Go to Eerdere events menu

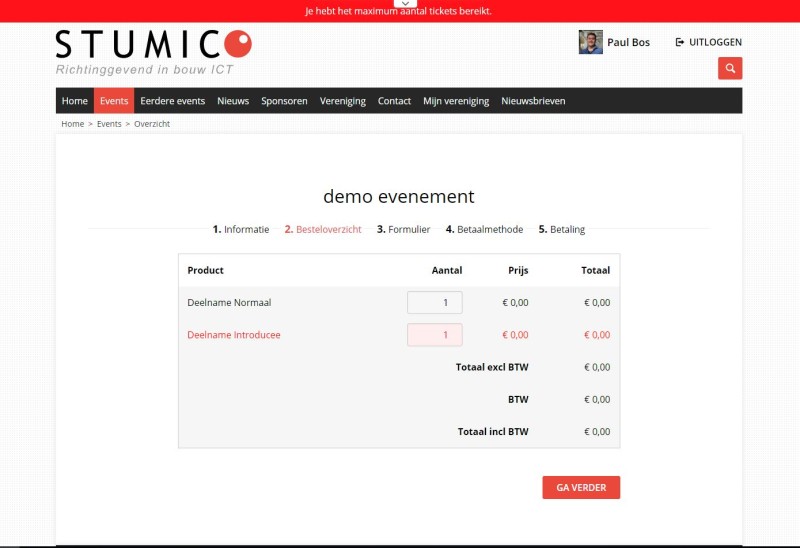click(x=173, y=101)
